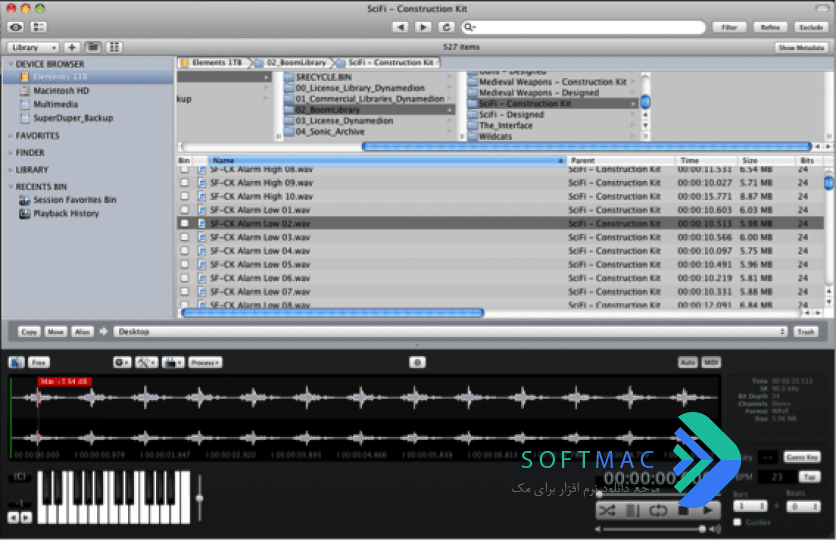Click the Copy button
Screen dimensions: 836x540
(29, 332)
